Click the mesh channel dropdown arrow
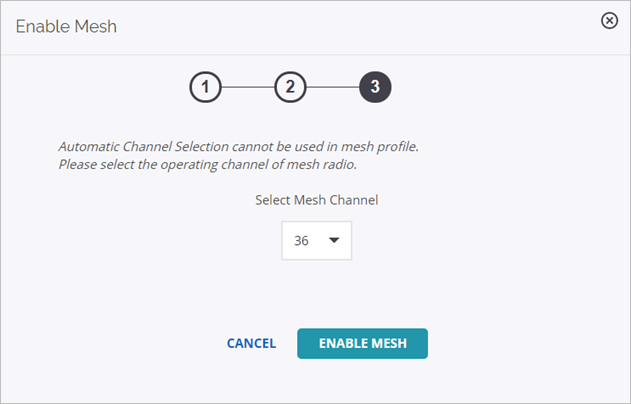This screenshot has height=404, width=631. tap(334, 240)
